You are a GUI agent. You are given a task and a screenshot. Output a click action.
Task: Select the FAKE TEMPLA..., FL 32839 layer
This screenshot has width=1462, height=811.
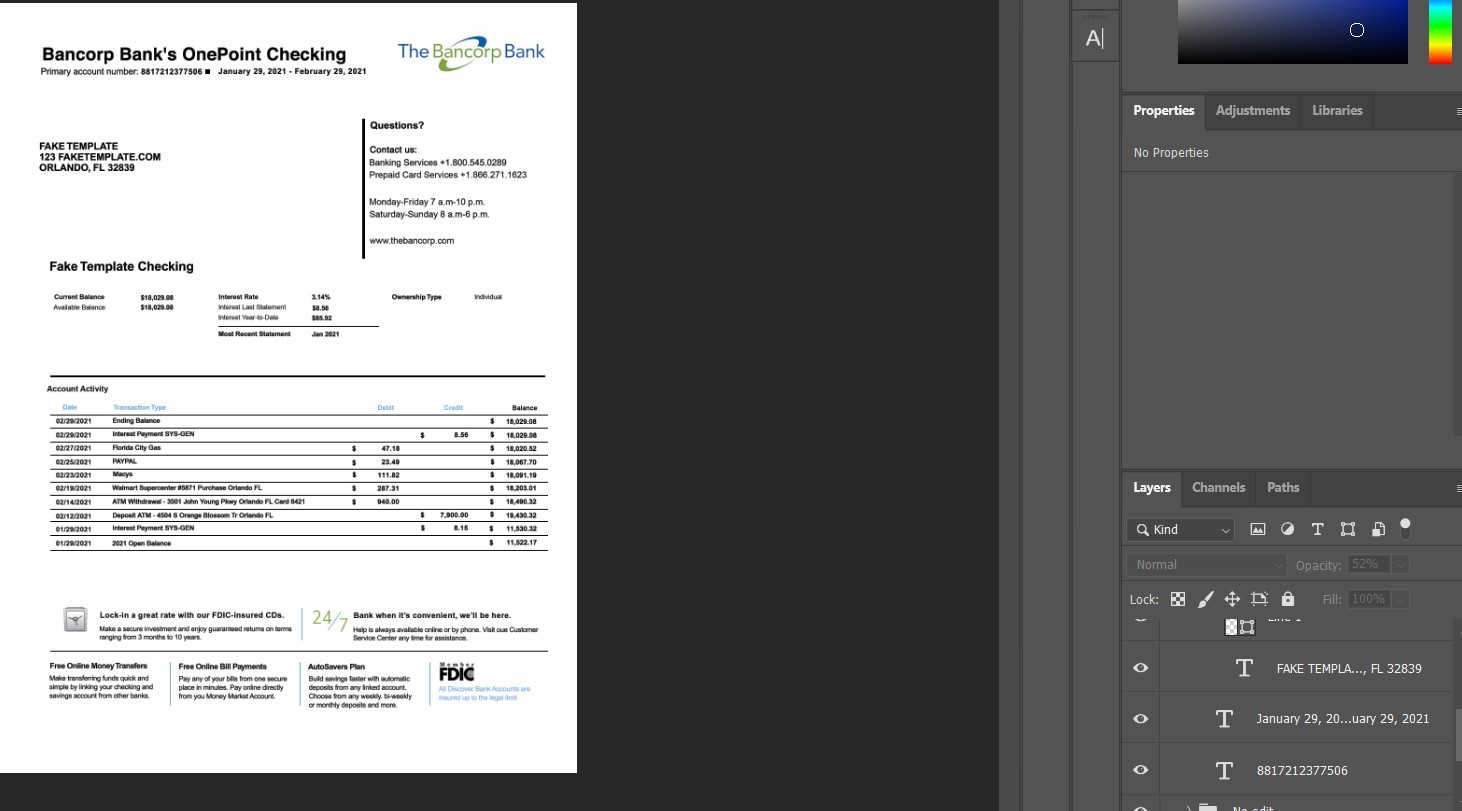1349,668
